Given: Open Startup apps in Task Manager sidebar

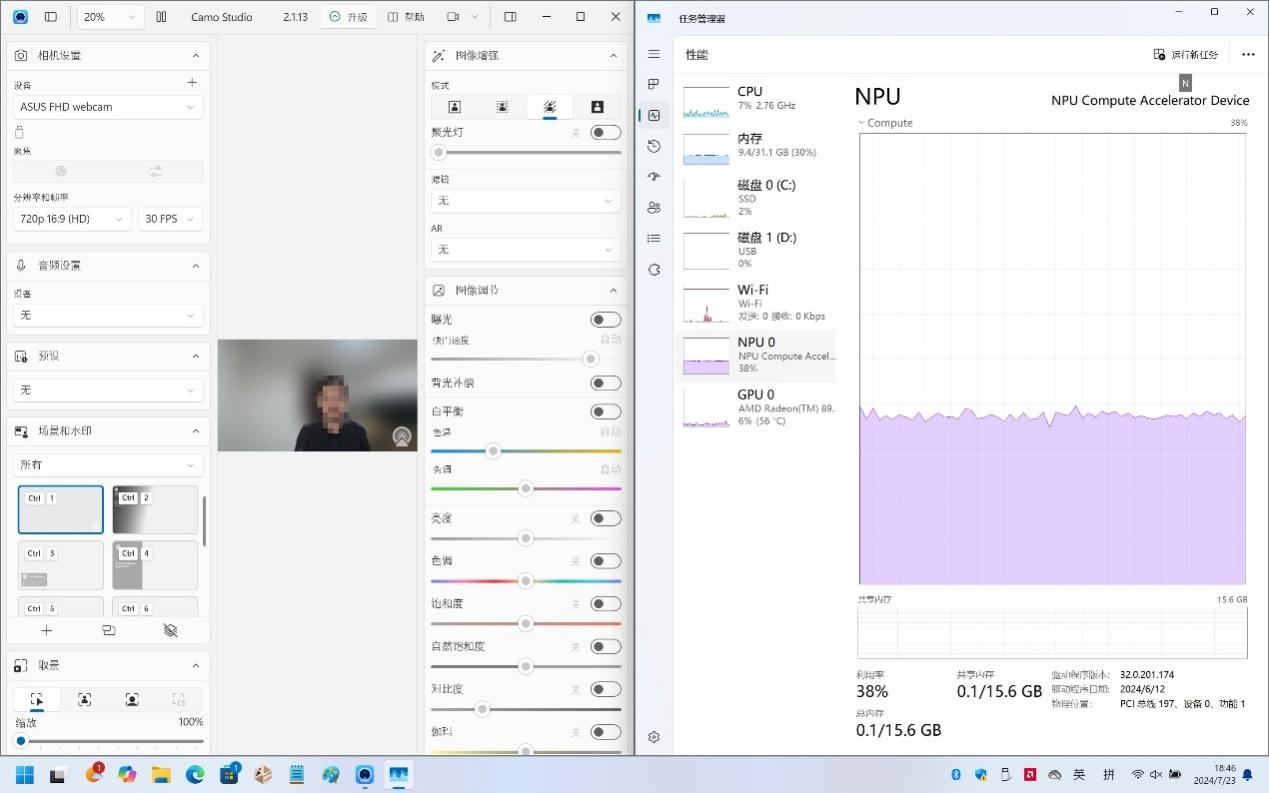Looking at the screenshot, I should [x=654, y=177].
